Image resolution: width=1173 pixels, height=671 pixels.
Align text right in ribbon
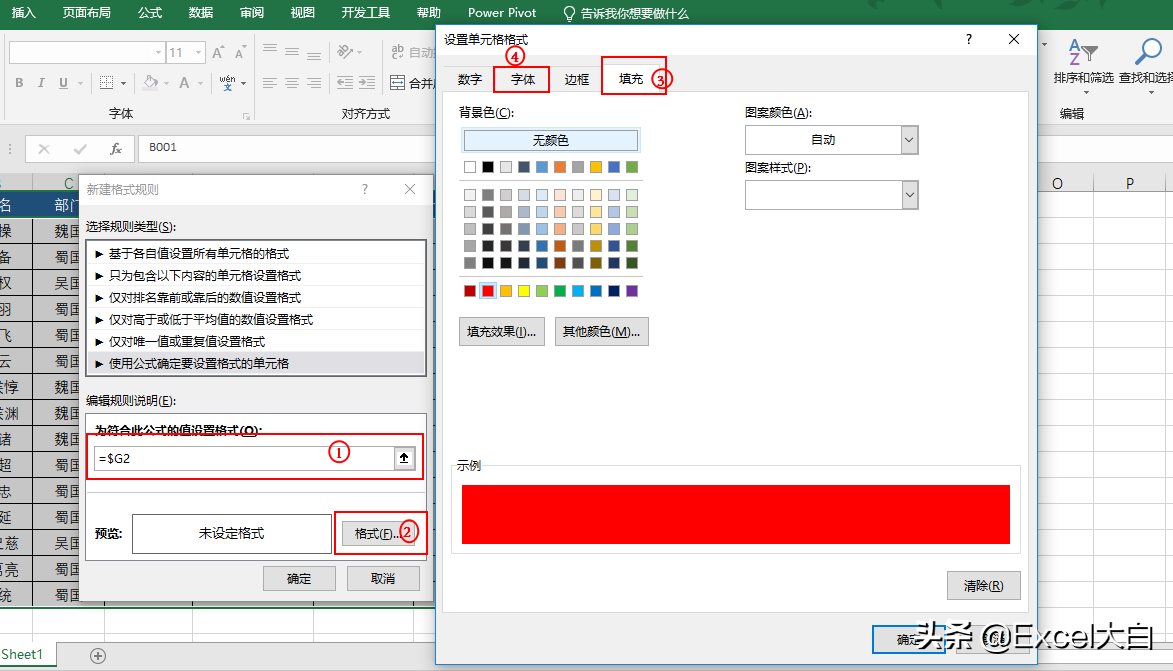pos(314,83)
